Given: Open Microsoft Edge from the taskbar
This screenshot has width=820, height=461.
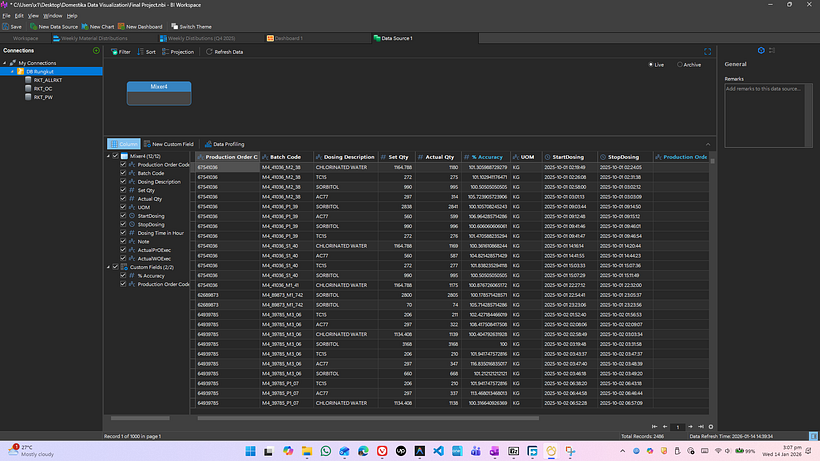Looking at the screenshot, I should click(x=363, y=451).
